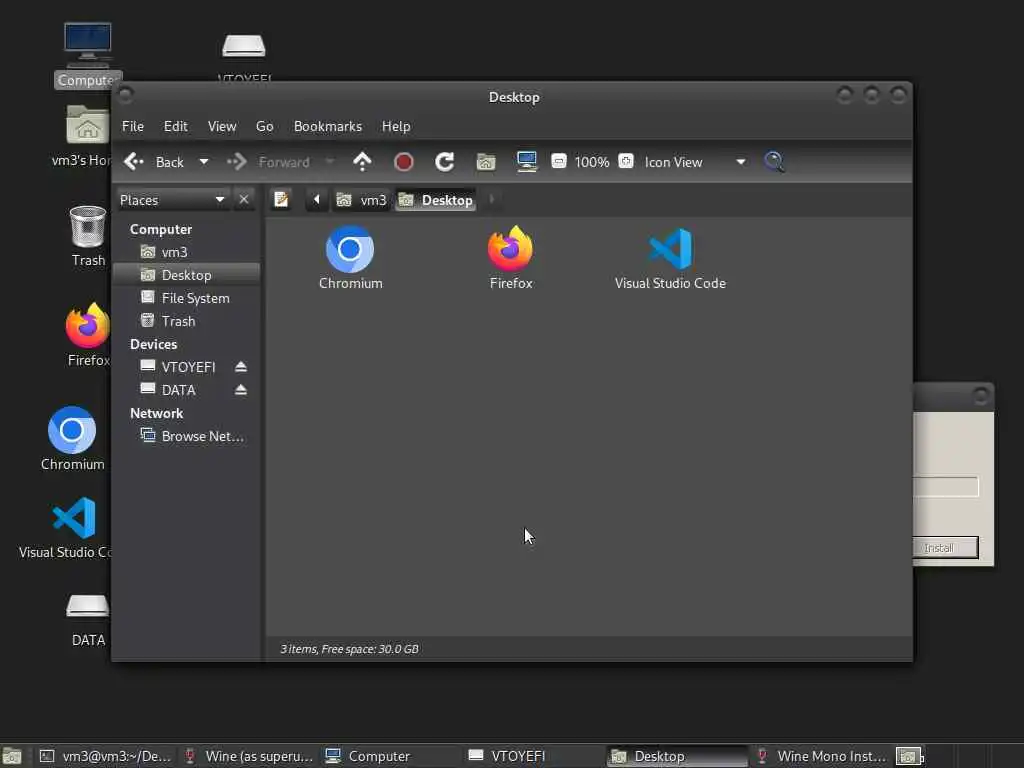This screenshot has height=768, width=1024.
Task: Open the Go menu
Action: 264,126
